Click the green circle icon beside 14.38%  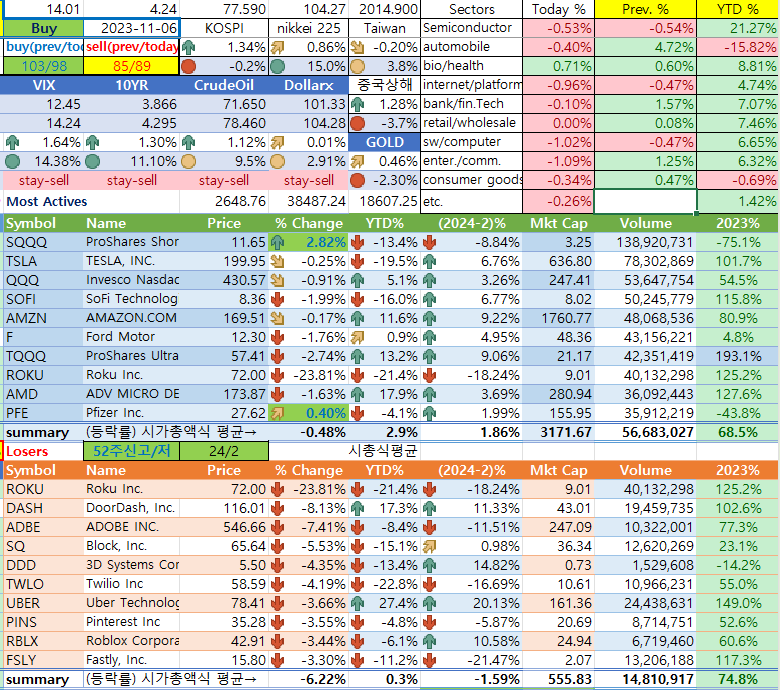(x=12, y=162)
